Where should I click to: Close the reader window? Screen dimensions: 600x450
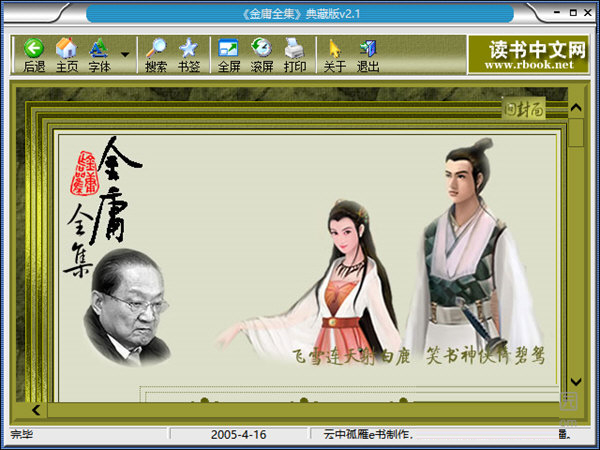pos(588,13)
